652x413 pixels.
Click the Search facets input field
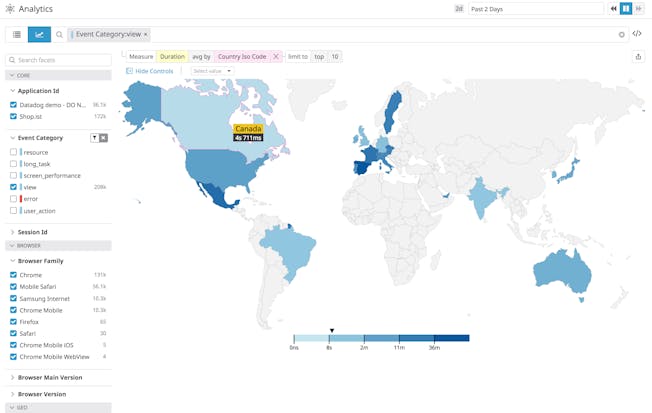62,61
